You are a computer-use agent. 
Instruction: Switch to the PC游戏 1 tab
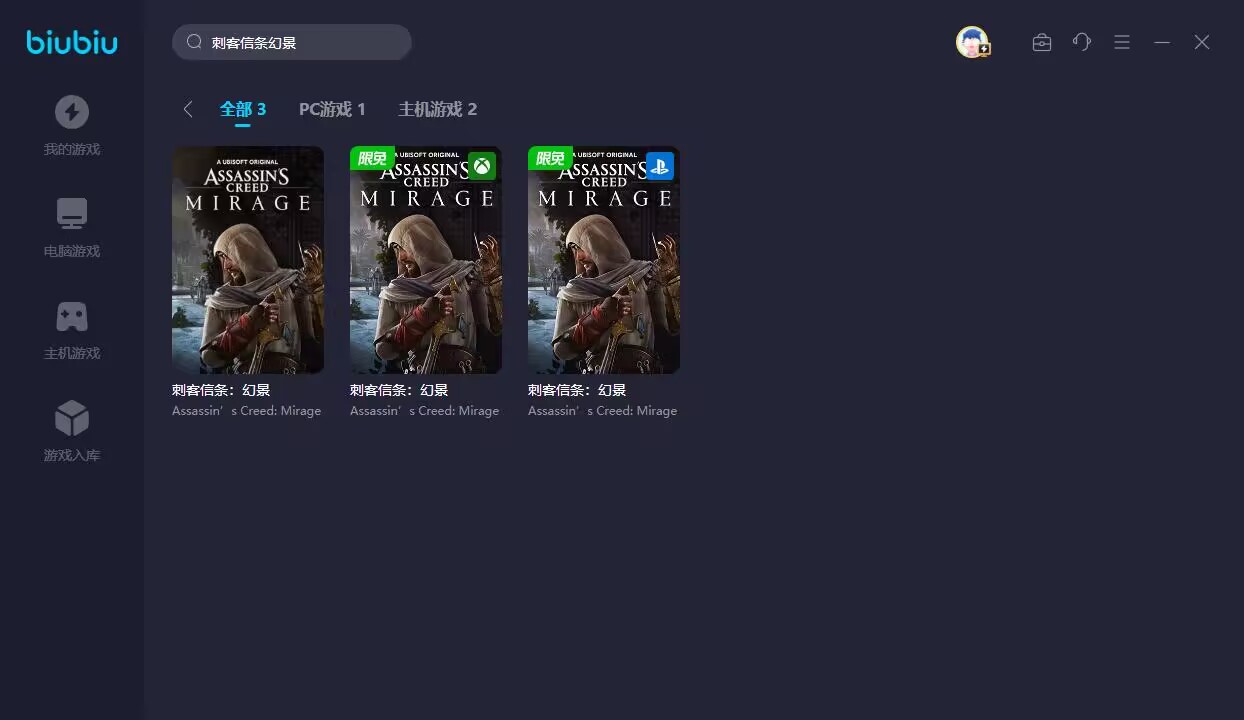[332, 109]
